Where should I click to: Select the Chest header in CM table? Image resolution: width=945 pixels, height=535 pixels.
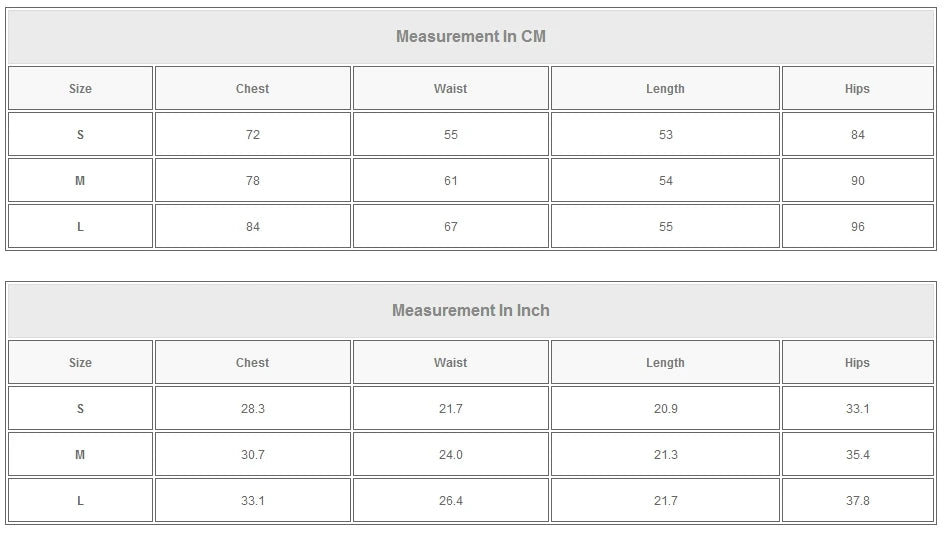click(x=253, y=89)
